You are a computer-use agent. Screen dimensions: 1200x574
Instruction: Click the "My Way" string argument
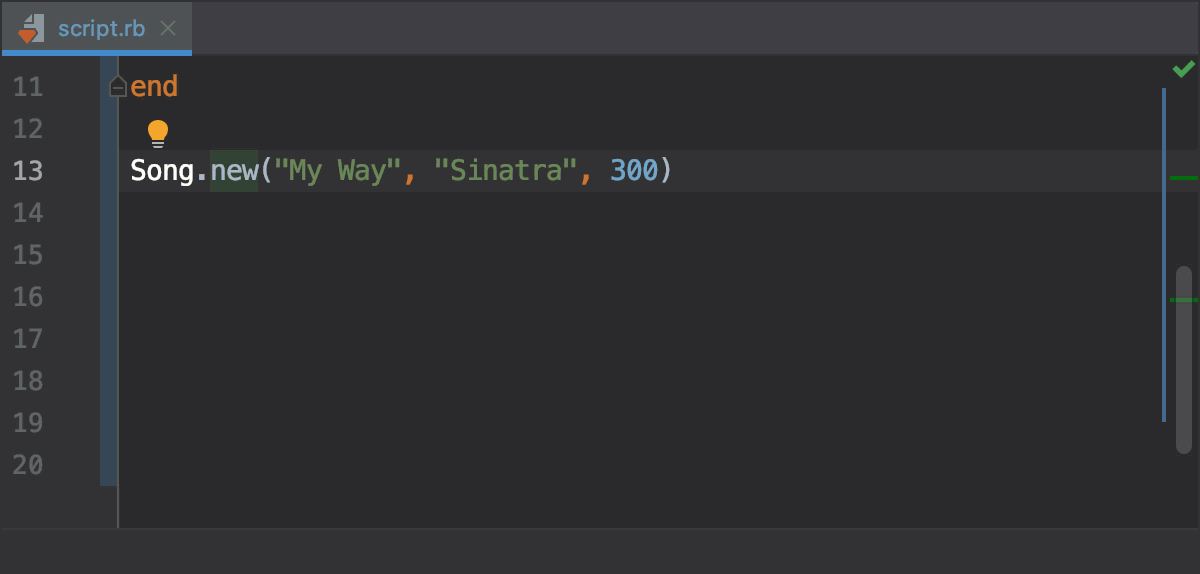tap(338, 171)
